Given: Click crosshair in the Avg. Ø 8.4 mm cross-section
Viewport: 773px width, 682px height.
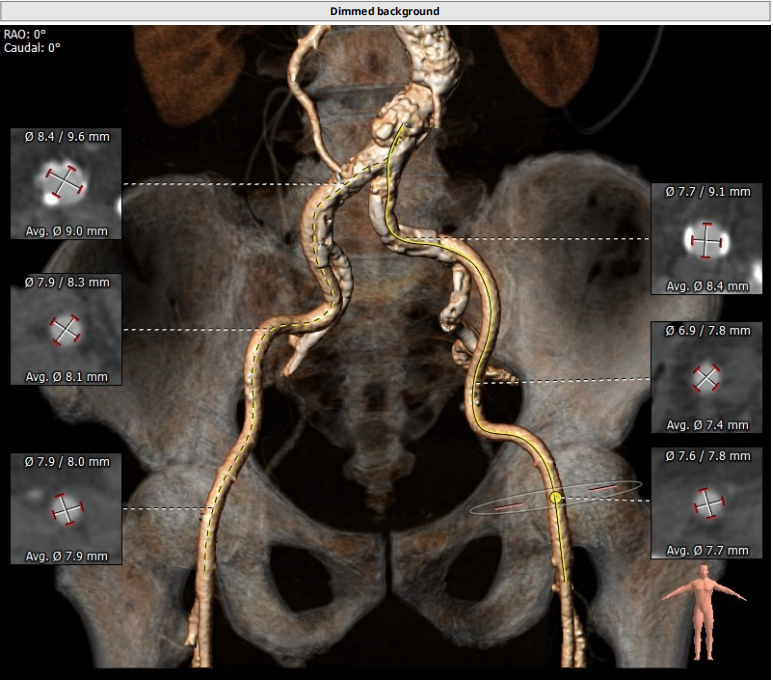Looking at the screenshot, I should [706, 240].
